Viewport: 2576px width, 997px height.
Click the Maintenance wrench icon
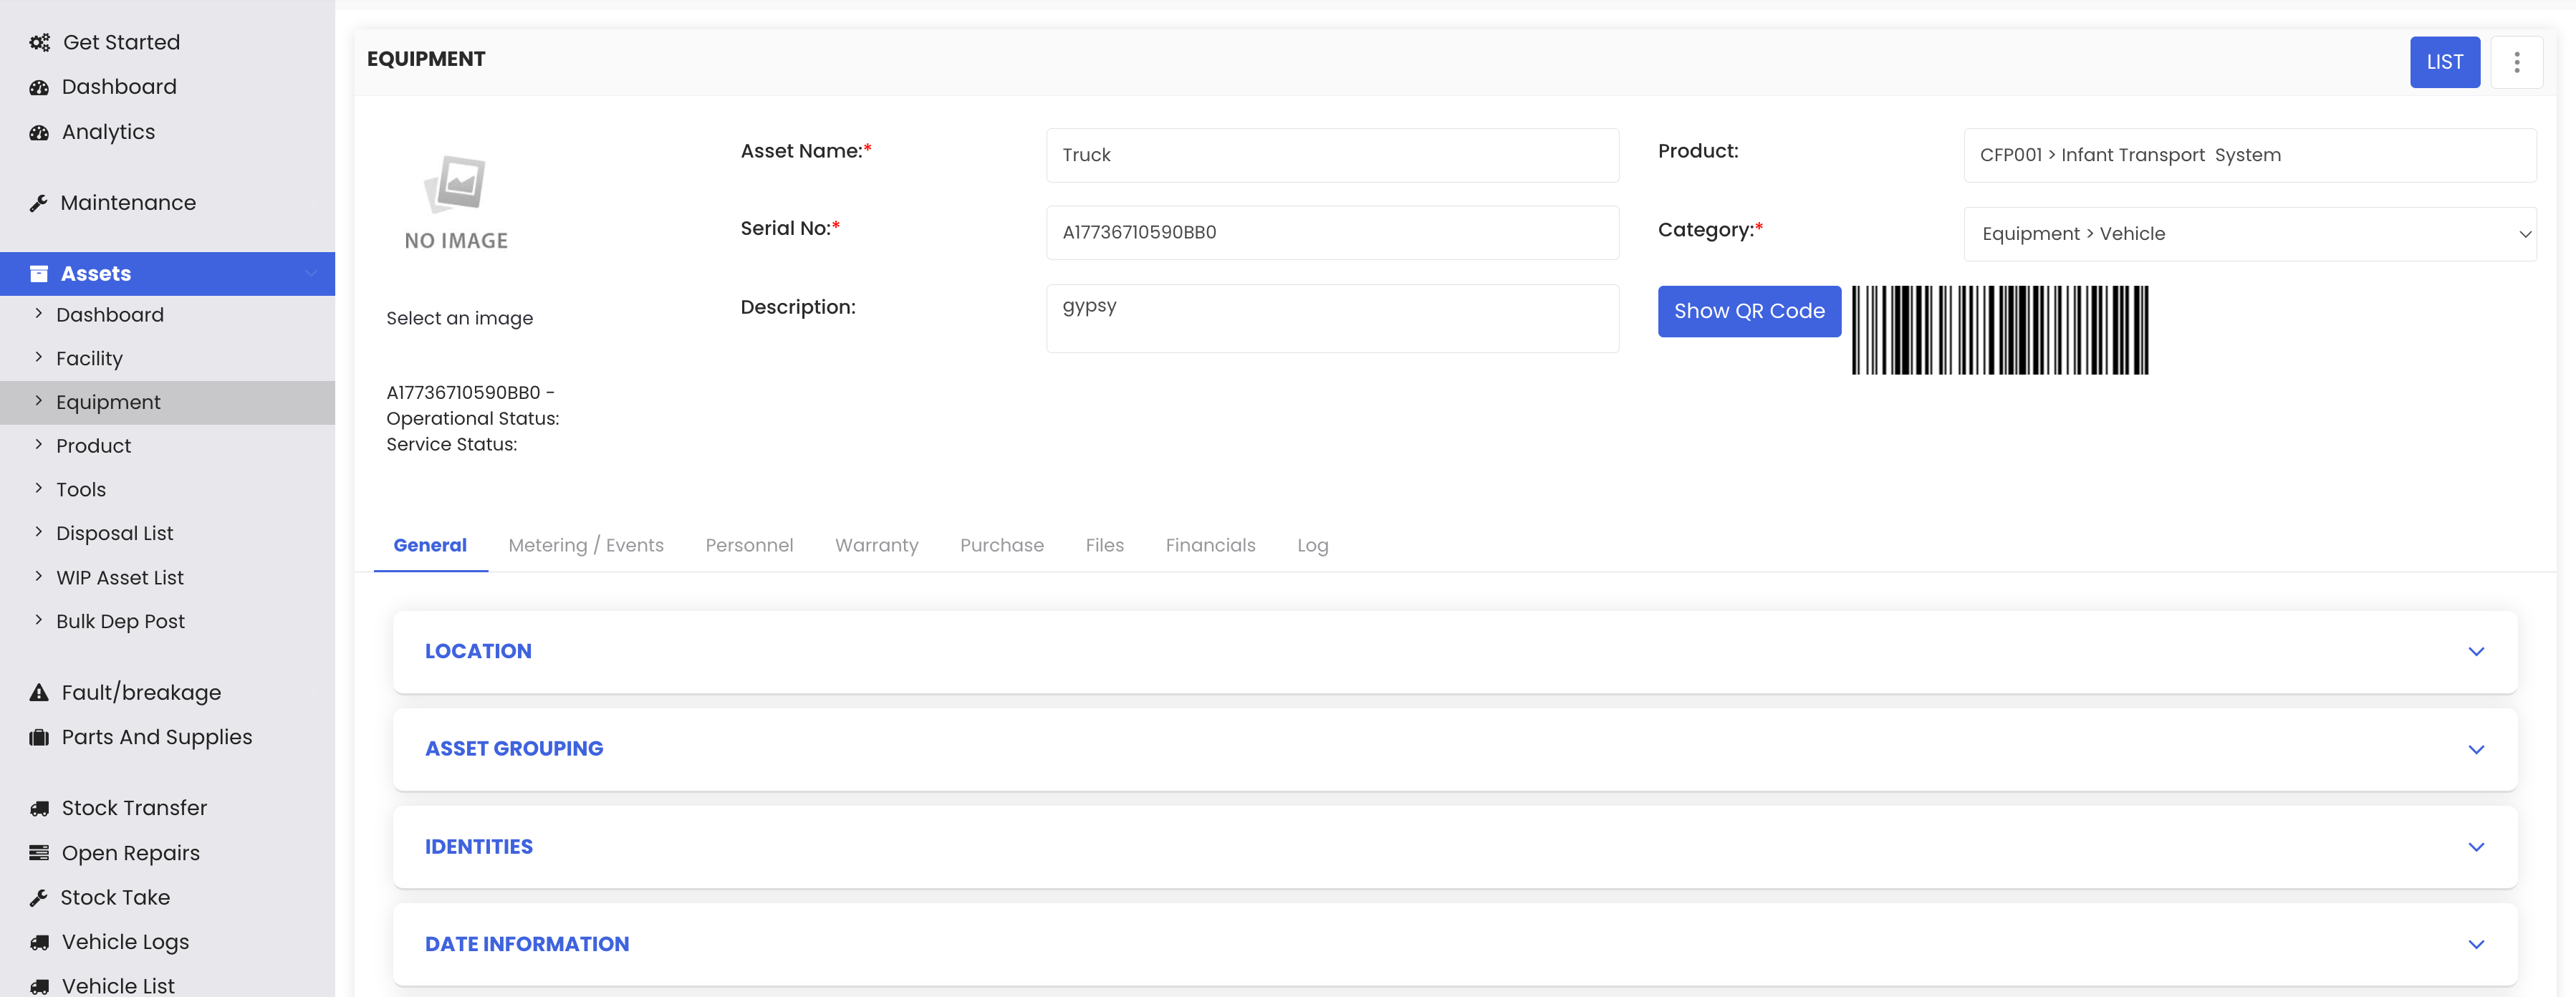click(x=39, y=203)
